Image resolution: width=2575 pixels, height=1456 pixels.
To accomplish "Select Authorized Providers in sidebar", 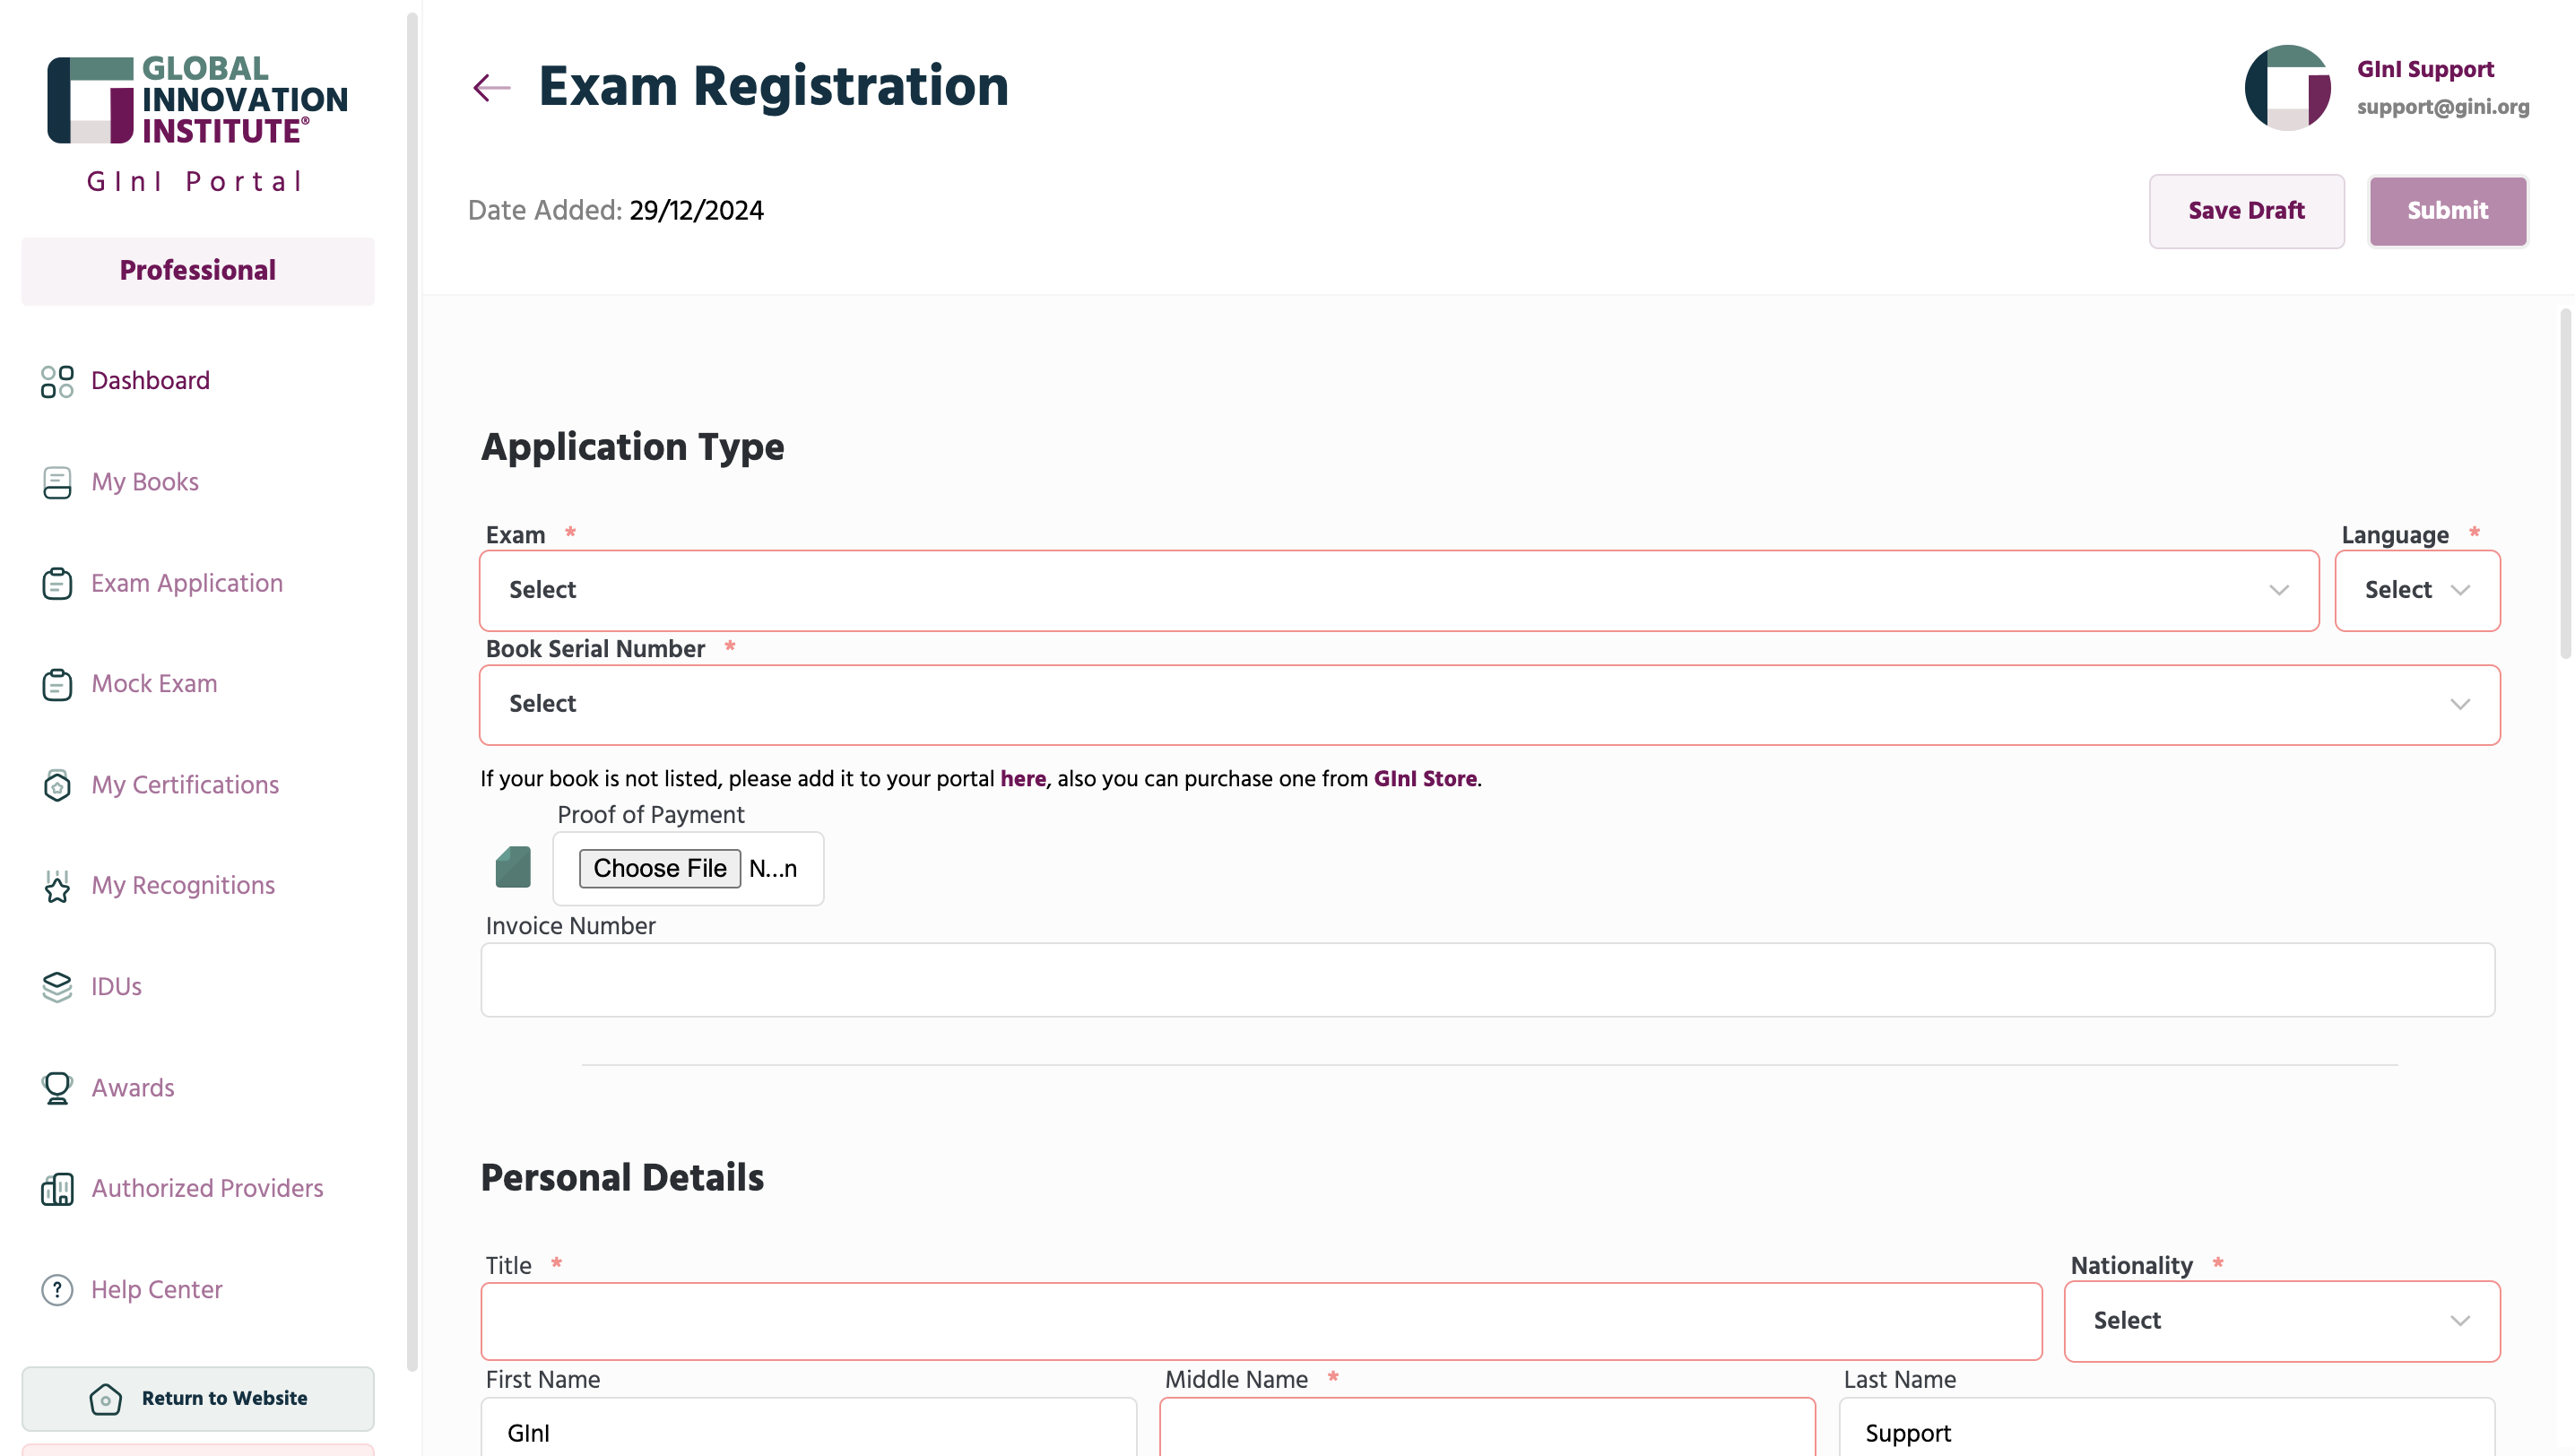I will [x=207, y=1189].
